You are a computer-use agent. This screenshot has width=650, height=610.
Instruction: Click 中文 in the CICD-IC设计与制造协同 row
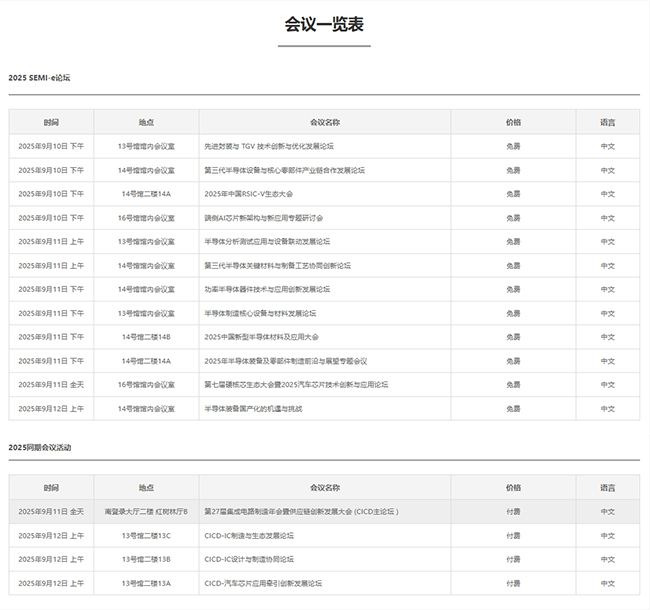pos(608,559)
